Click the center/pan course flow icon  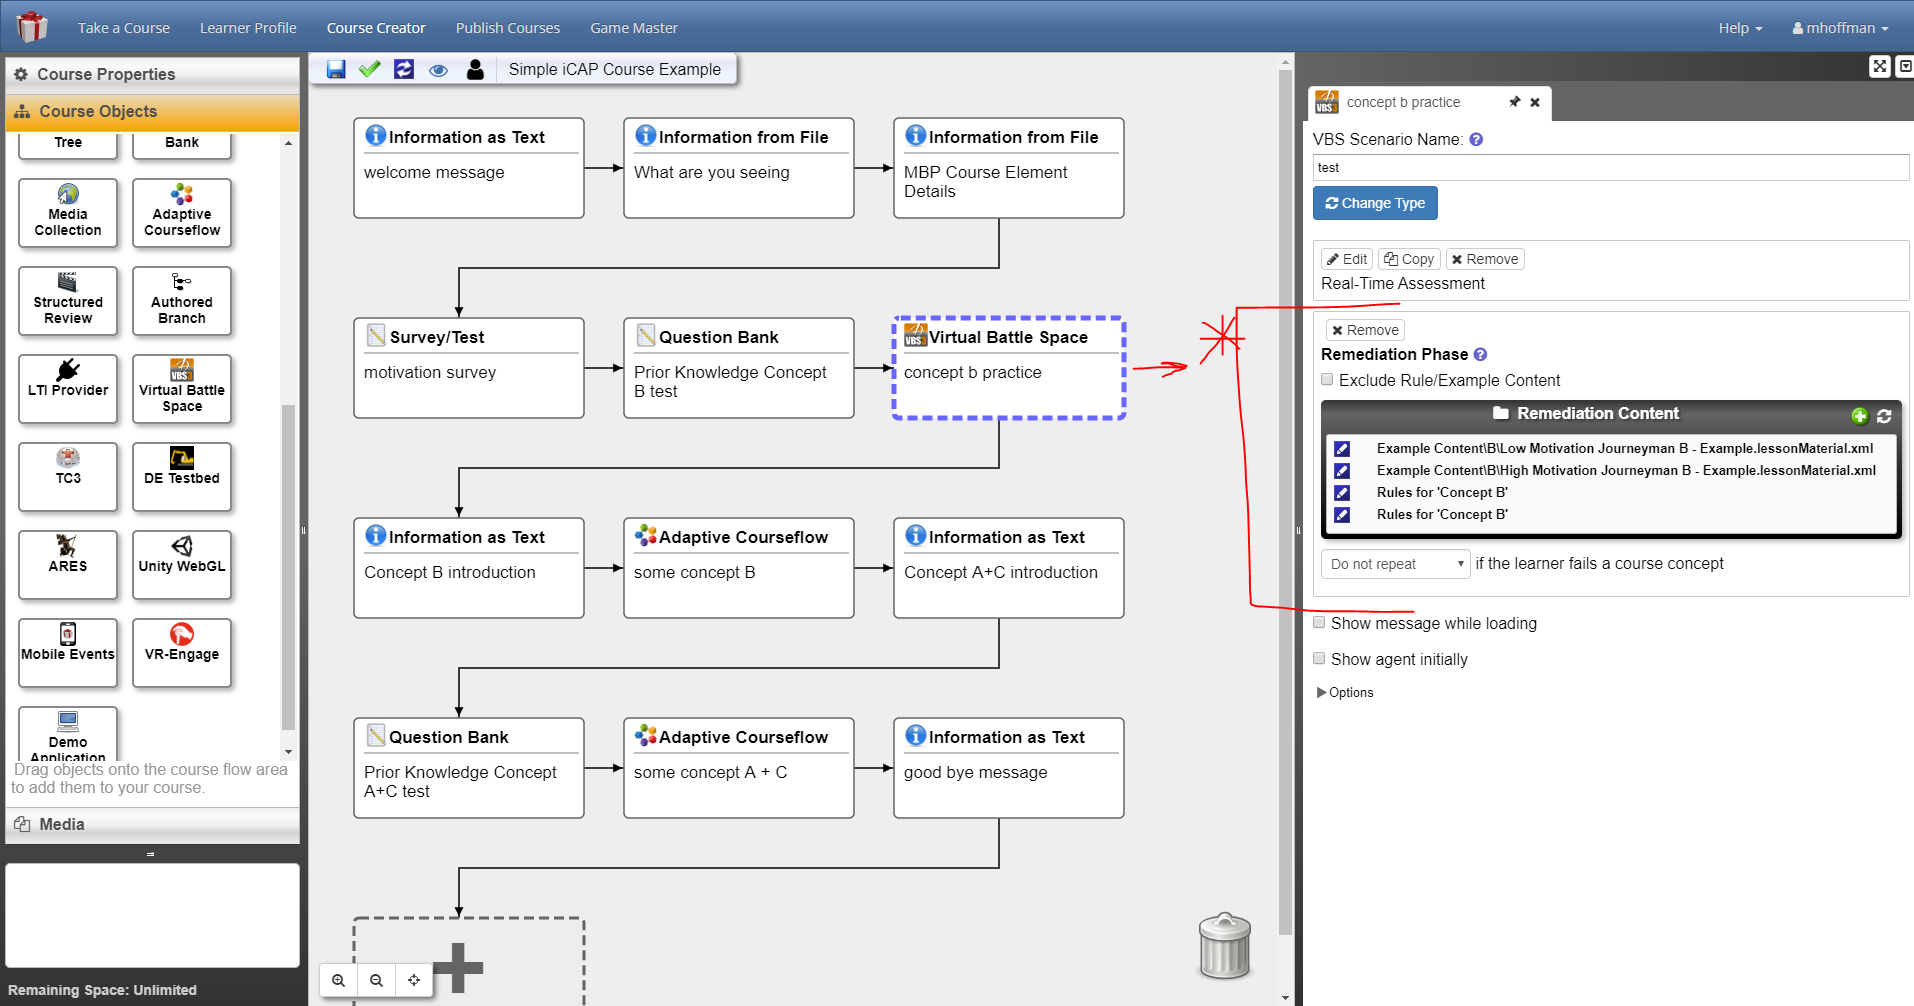point(414,980)
